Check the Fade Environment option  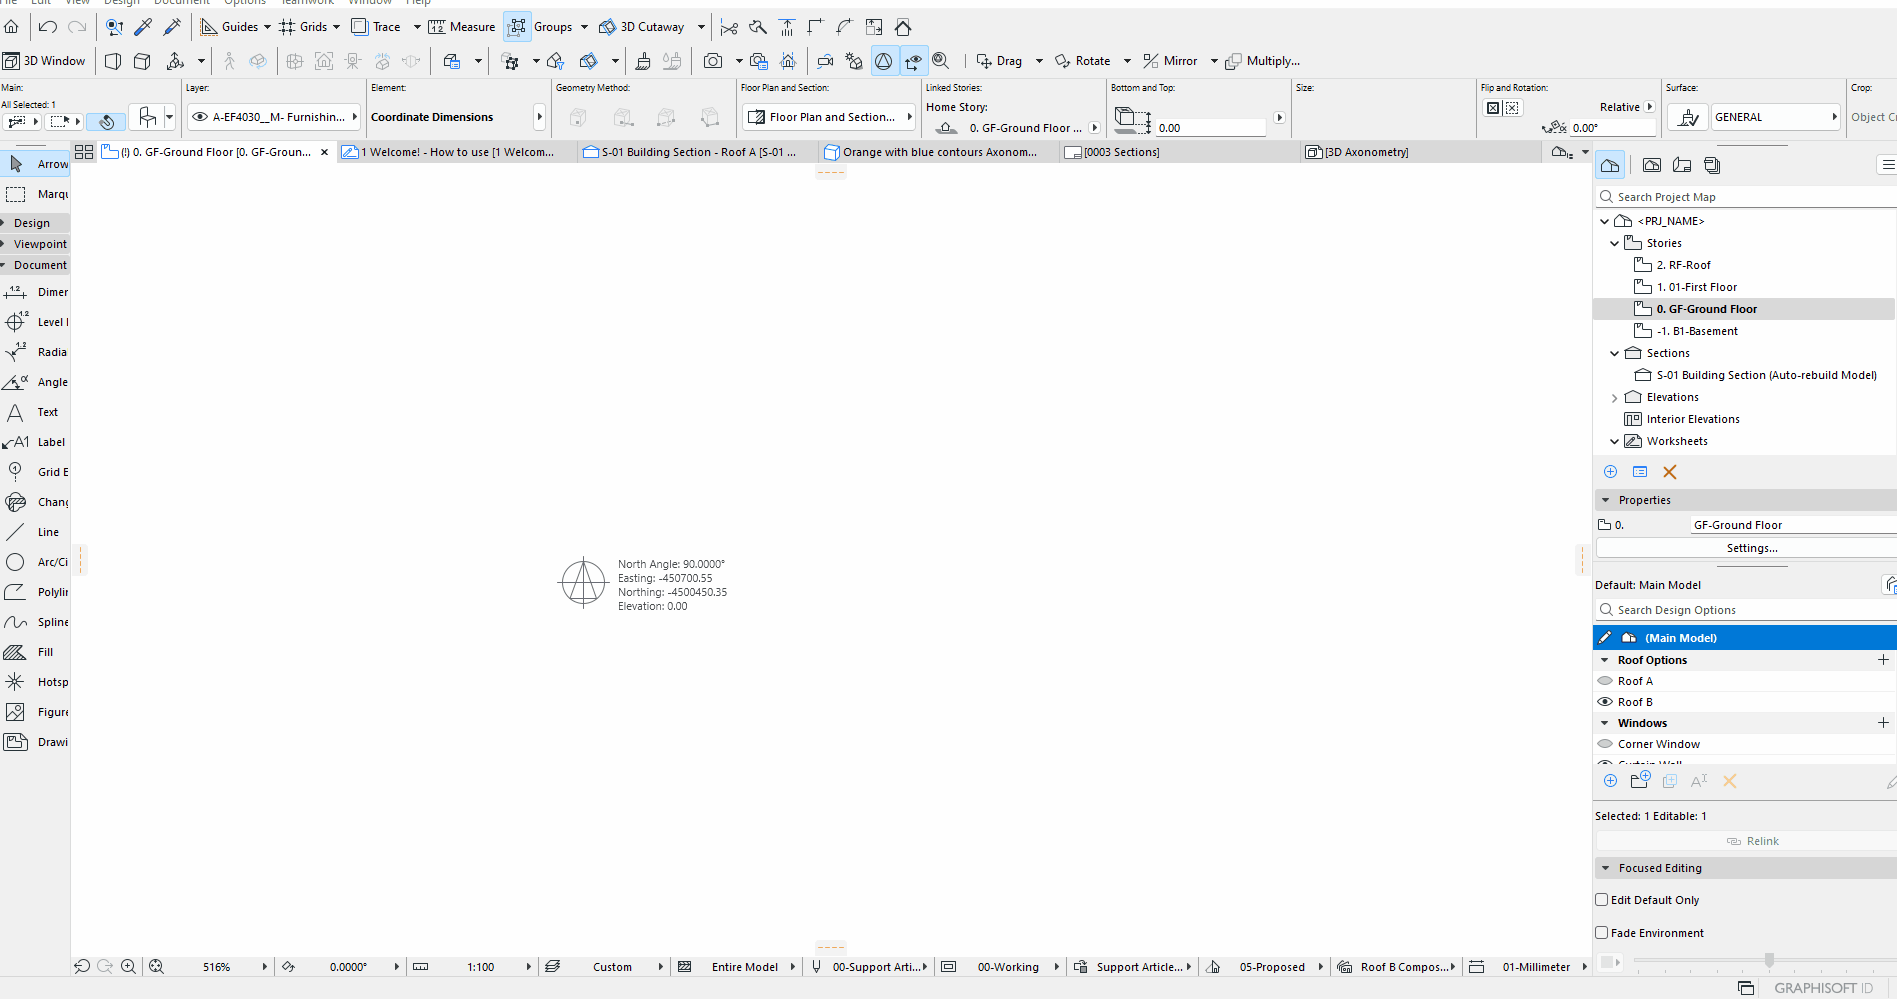(1602, 933)
